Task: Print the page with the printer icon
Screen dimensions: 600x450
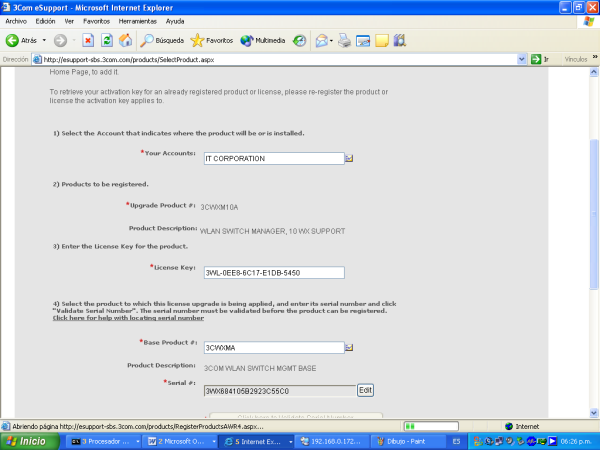Action: point(344,40)
